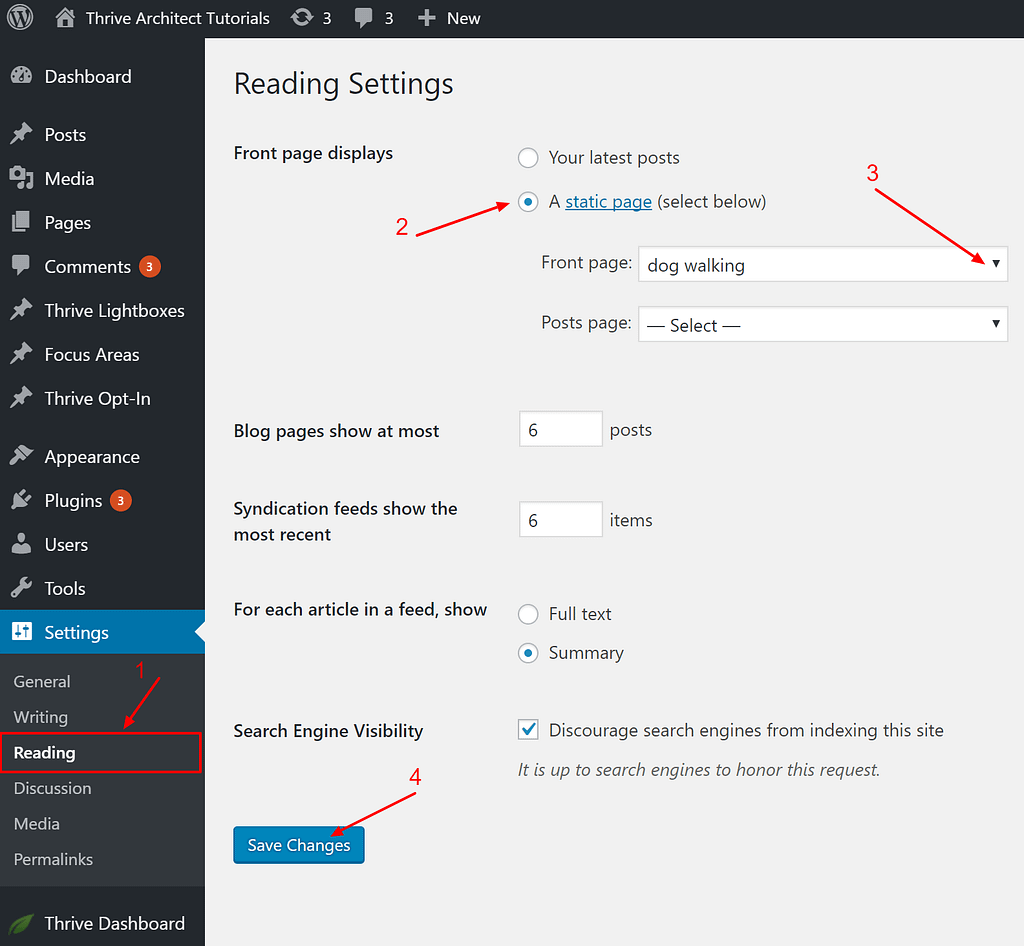Open Thrive Opt-In menu item
Image resolution: width=1024 pixels, height=946 pixels.
pos(102,398)
